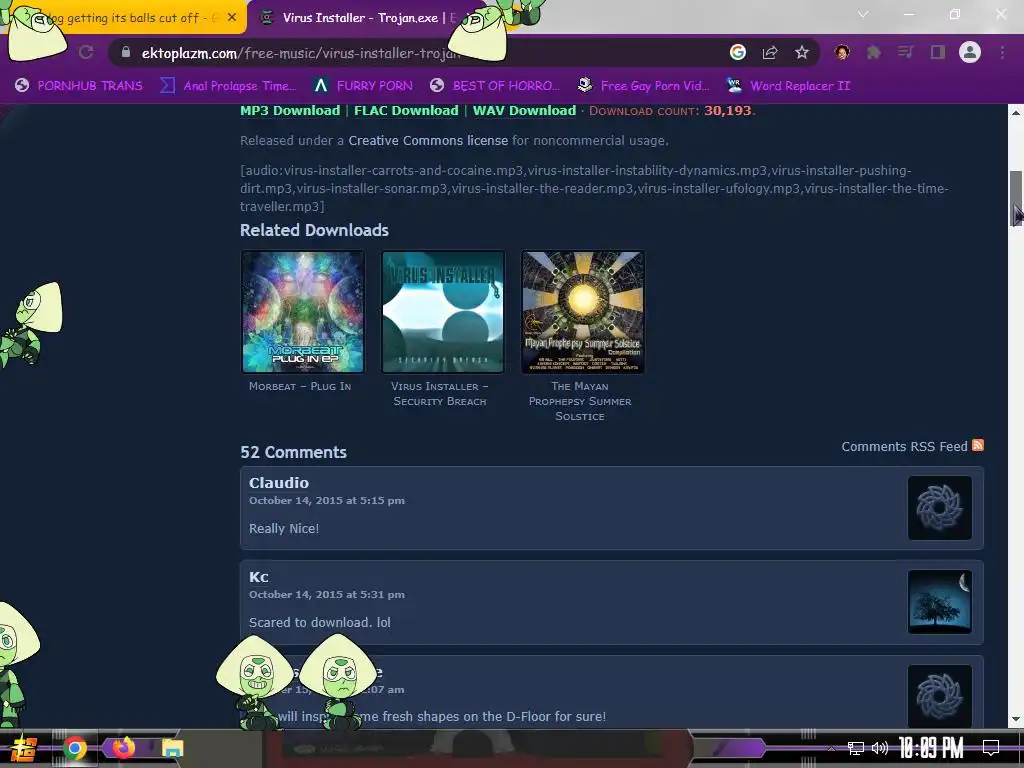Click the 'Related Downloads' heading

coord(314,230)
